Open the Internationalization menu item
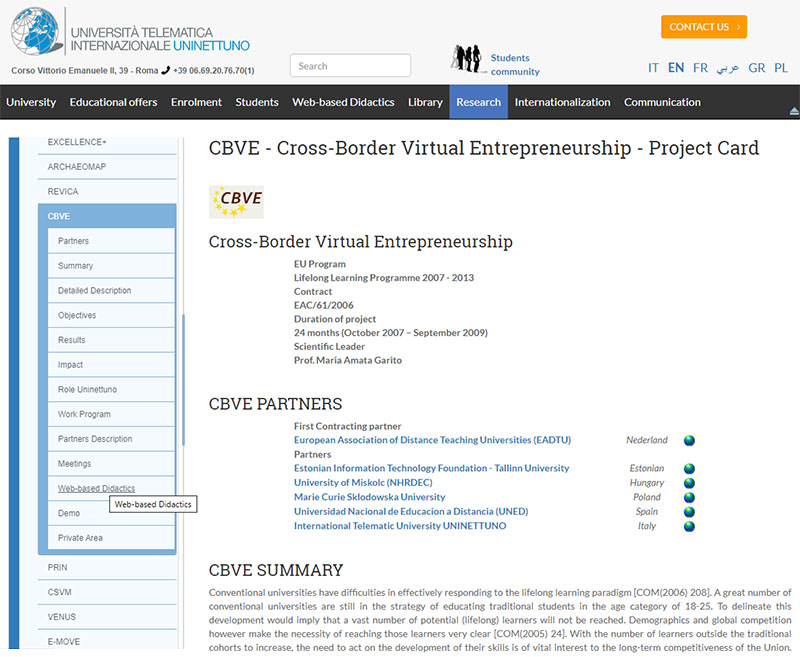The width and height of the screenshot is (800, 657). click(562, 102)
